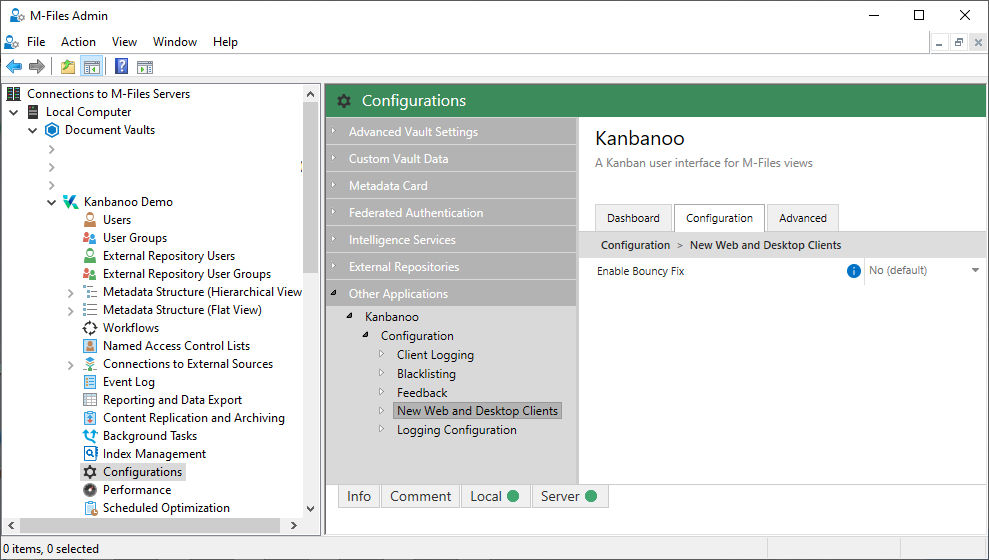Screen dimensions: 989x560
Task: Open the Enable Bouncy Fix value dropdown
Action: pyautogui.click(x=975, y=271)
